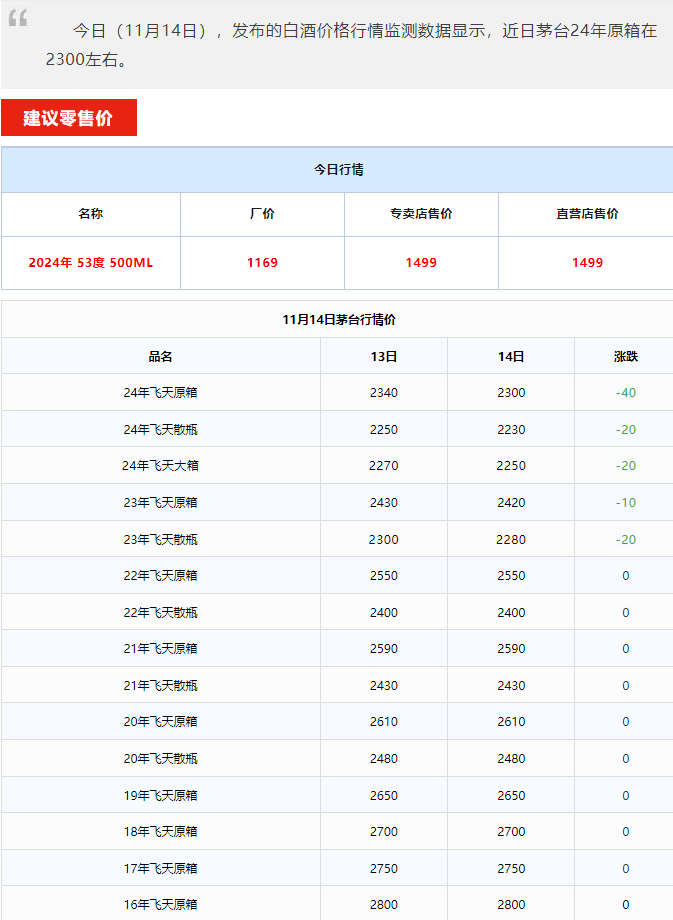Select the 品名 column header
Screen dimensions: 673x920
click(161, 357)
